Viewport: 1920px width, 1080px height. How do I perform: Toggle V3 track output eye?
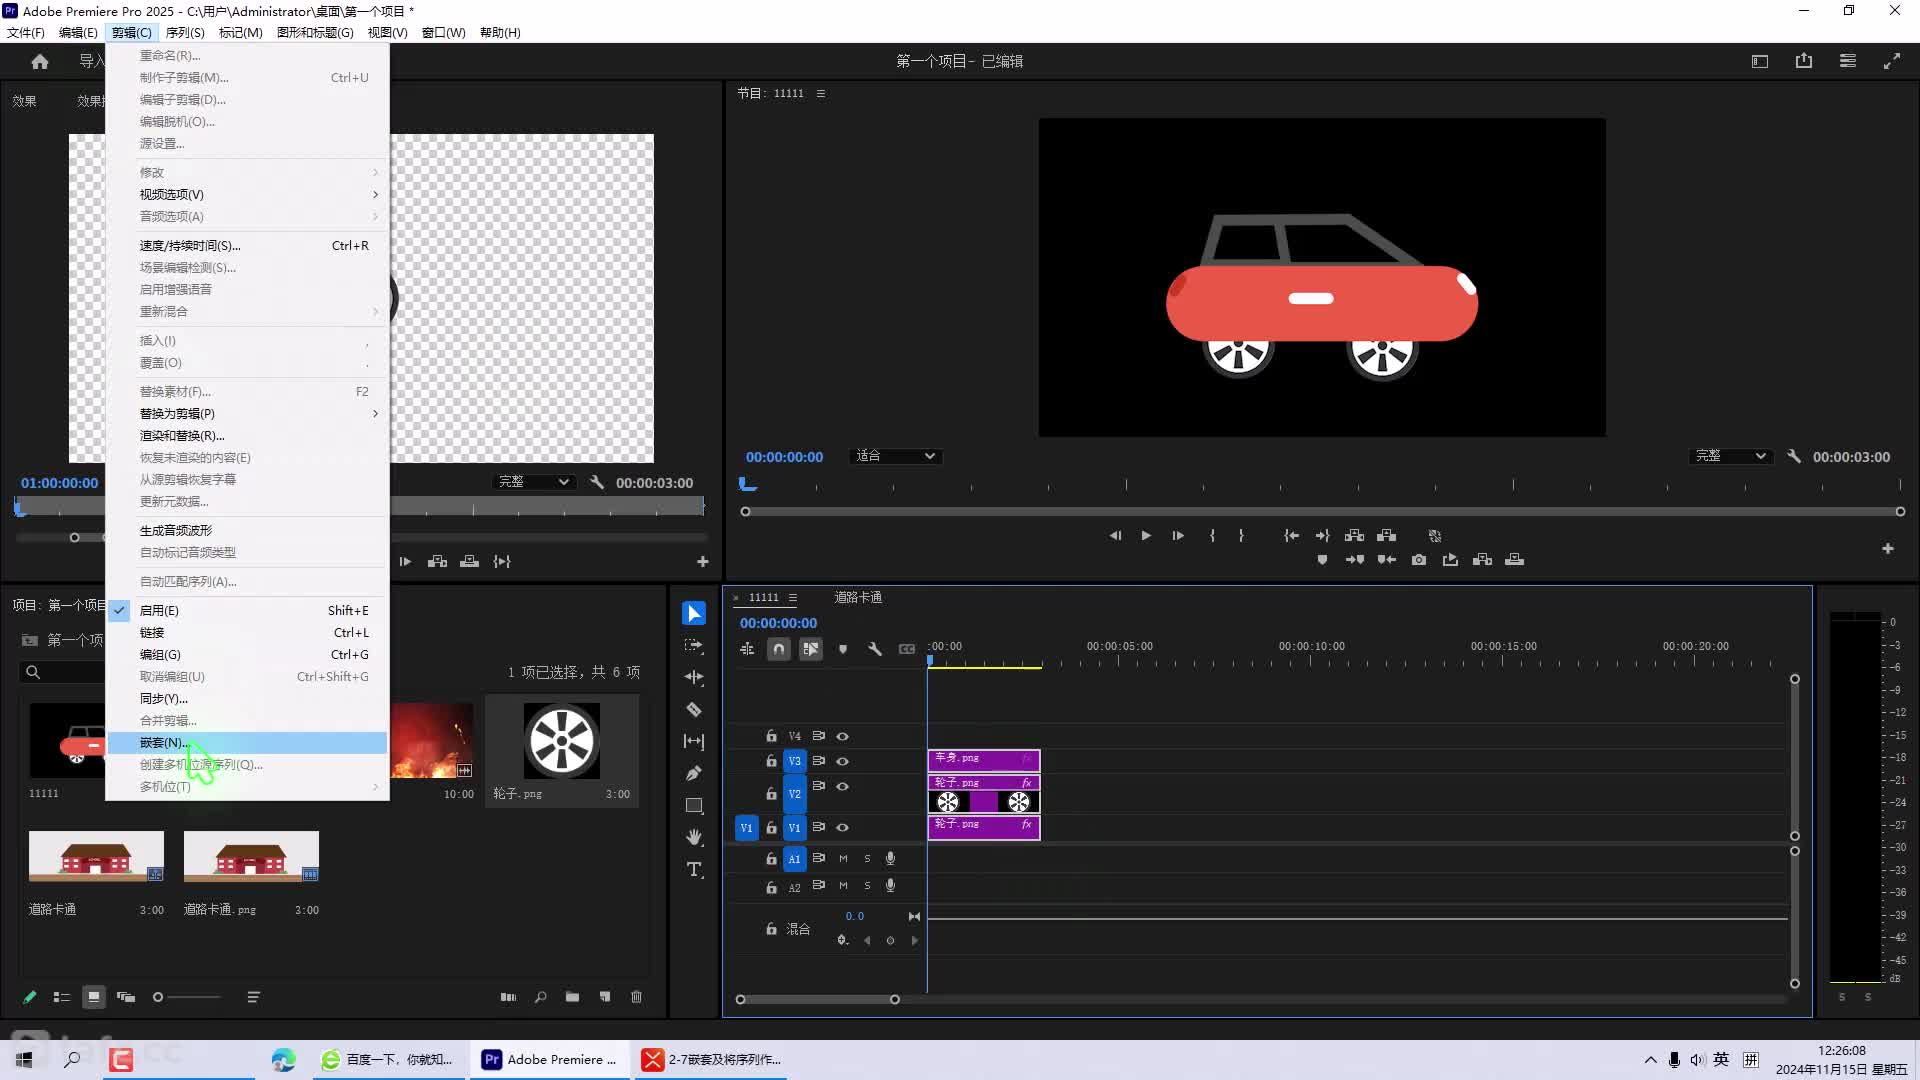point(842,761)
